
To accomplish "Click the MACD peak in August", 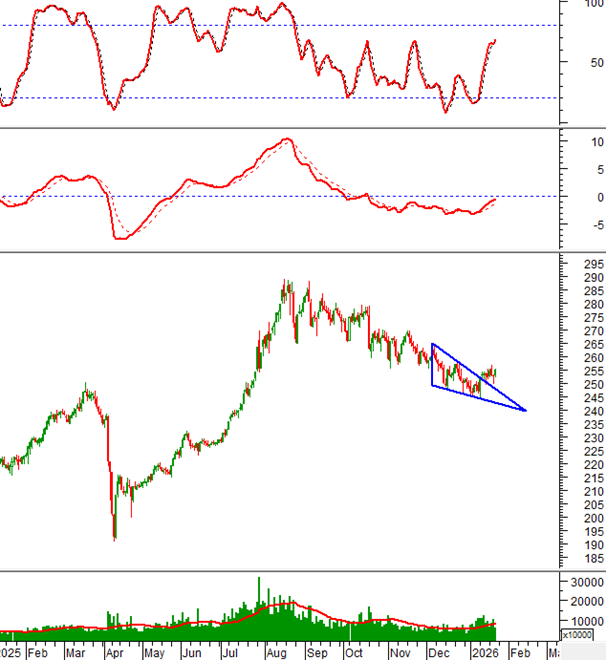I will (x=287, y=140).
